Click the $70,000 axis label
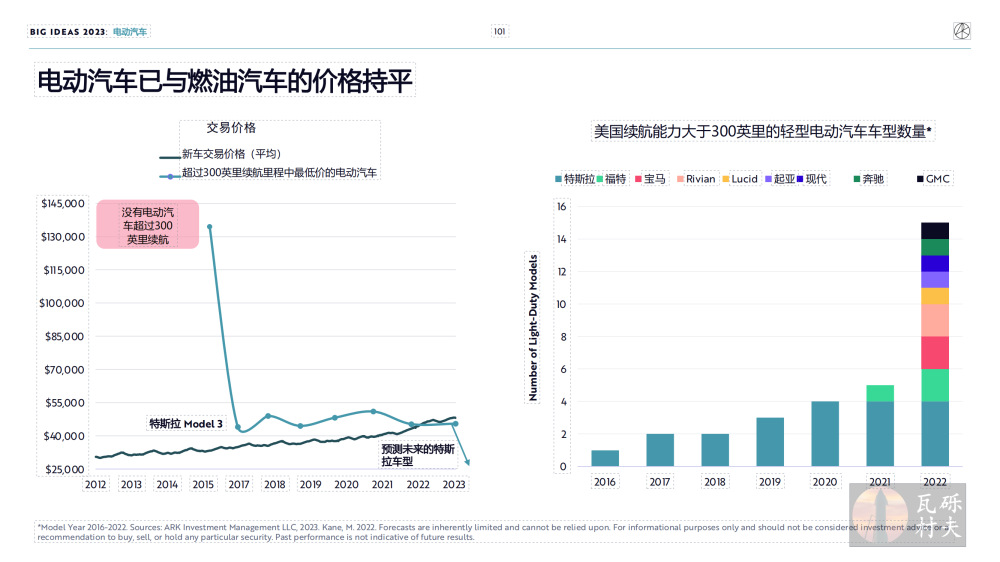1000x562 pixels. (x=64, y=369)
